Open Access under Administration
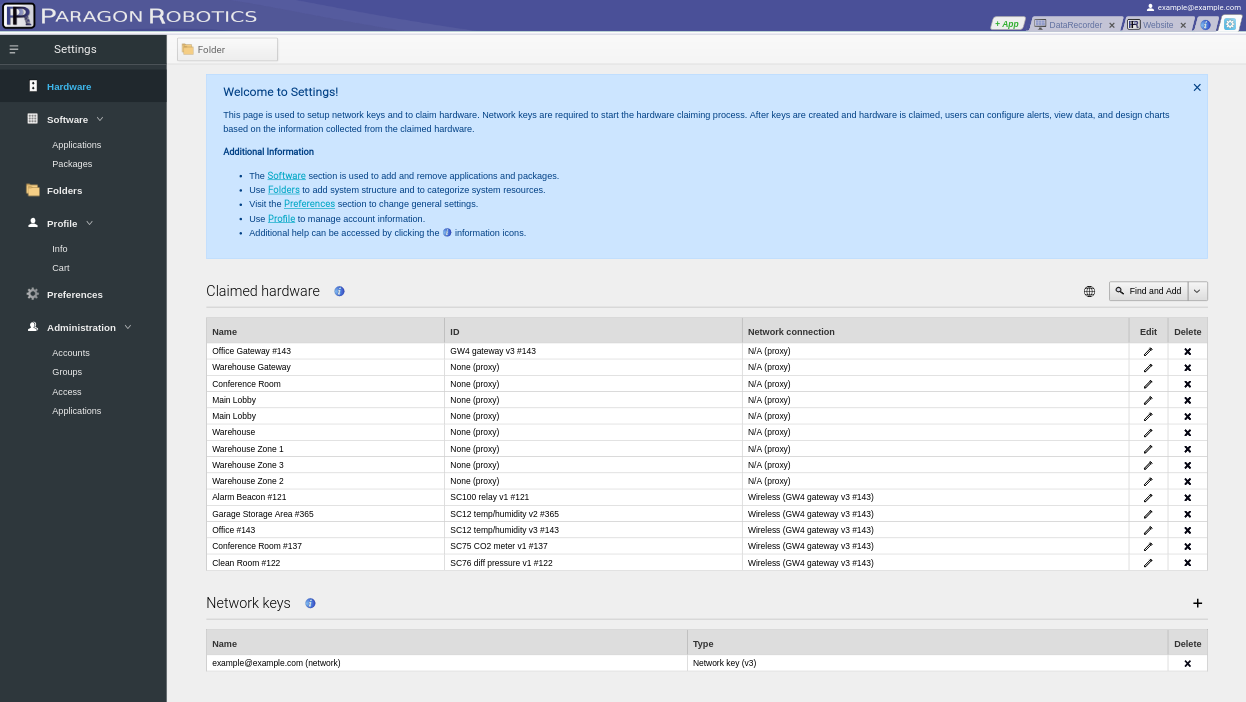The image size is (1246, 702). point(67,392)
